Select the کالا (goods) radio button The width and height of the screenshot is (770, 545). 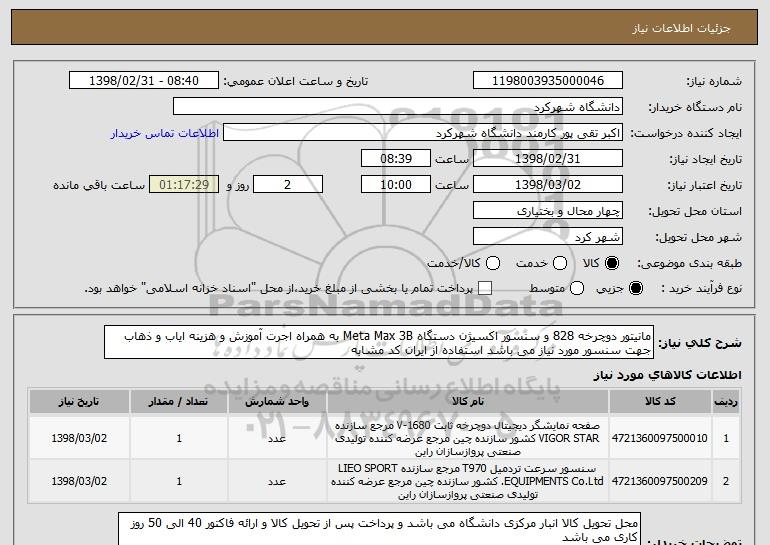tap(612, 263)
